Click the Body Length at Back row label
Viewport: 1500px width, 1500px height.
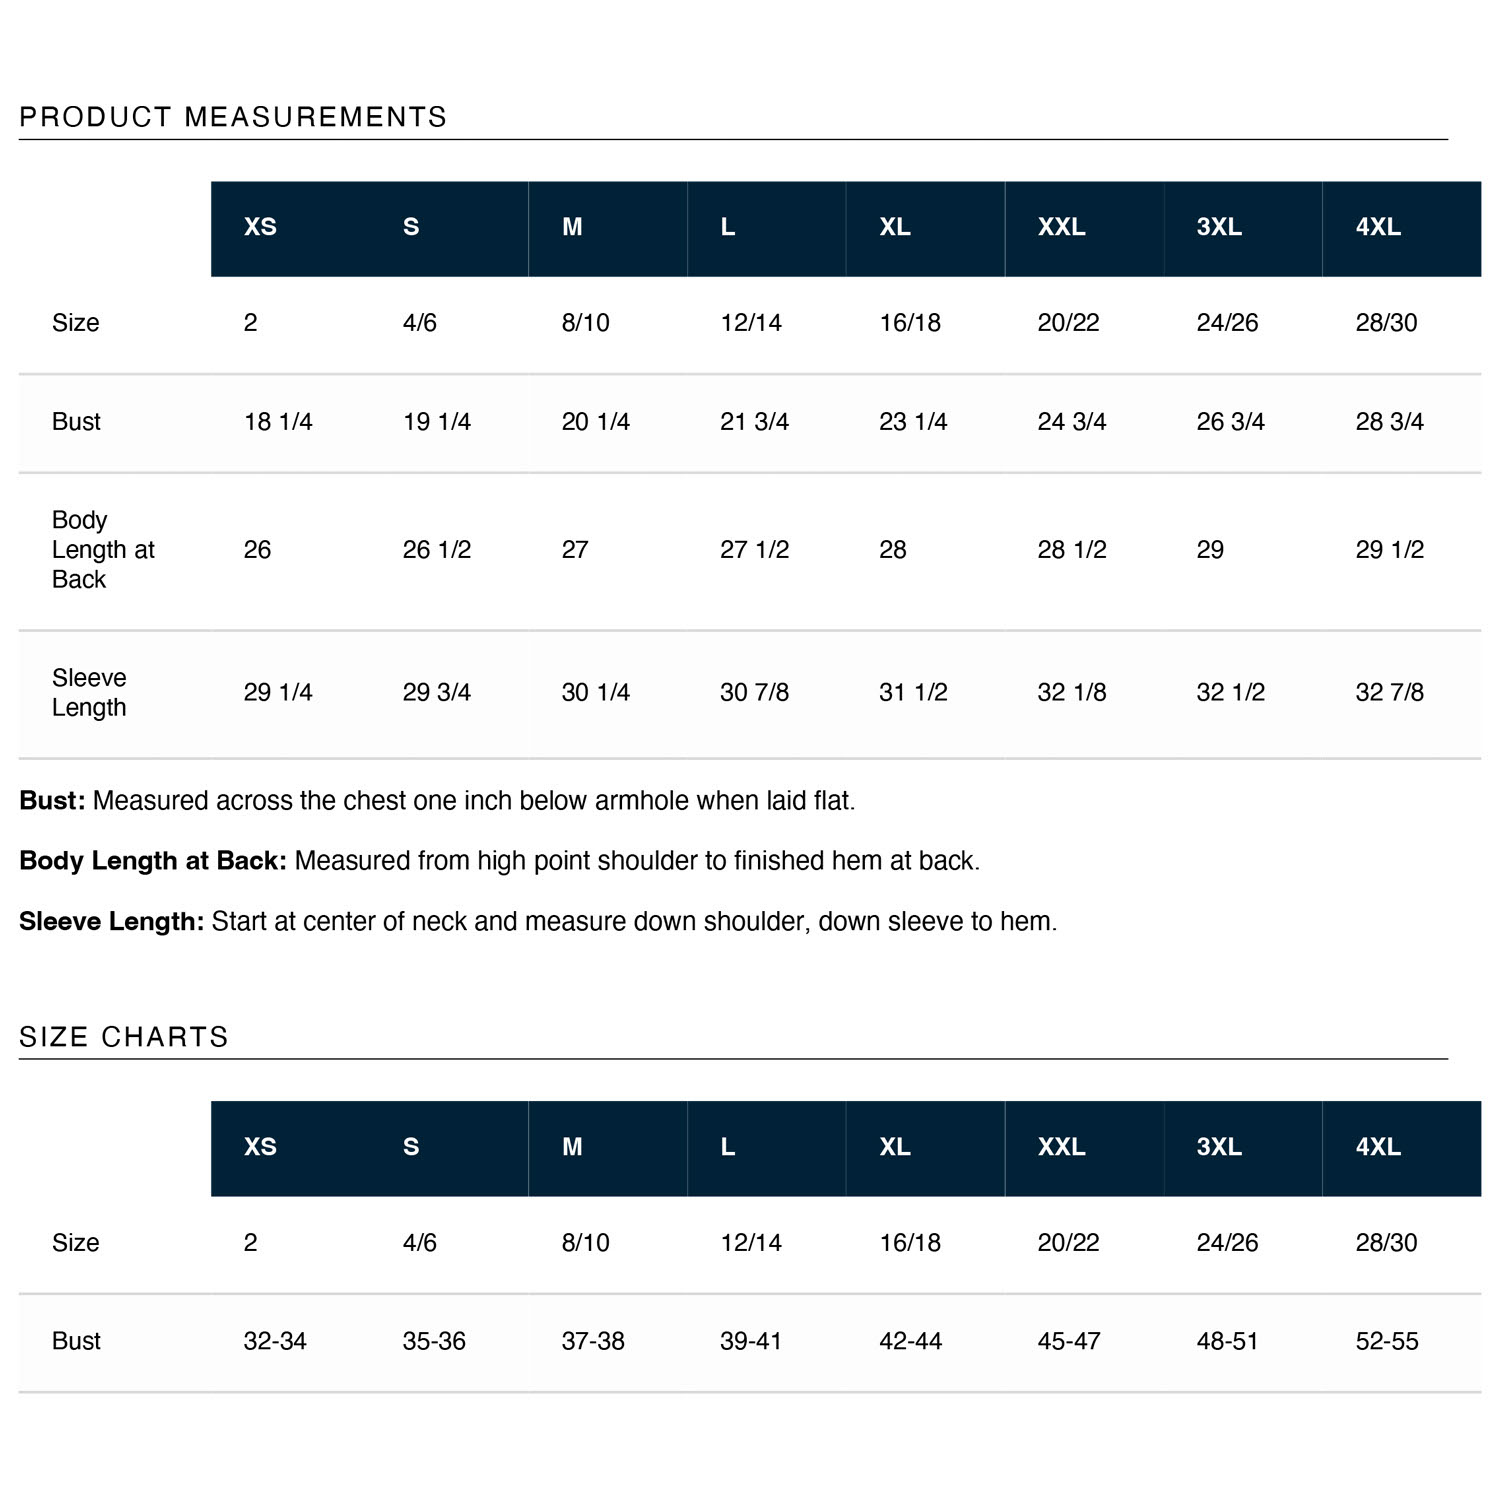[x=103, y=549]
